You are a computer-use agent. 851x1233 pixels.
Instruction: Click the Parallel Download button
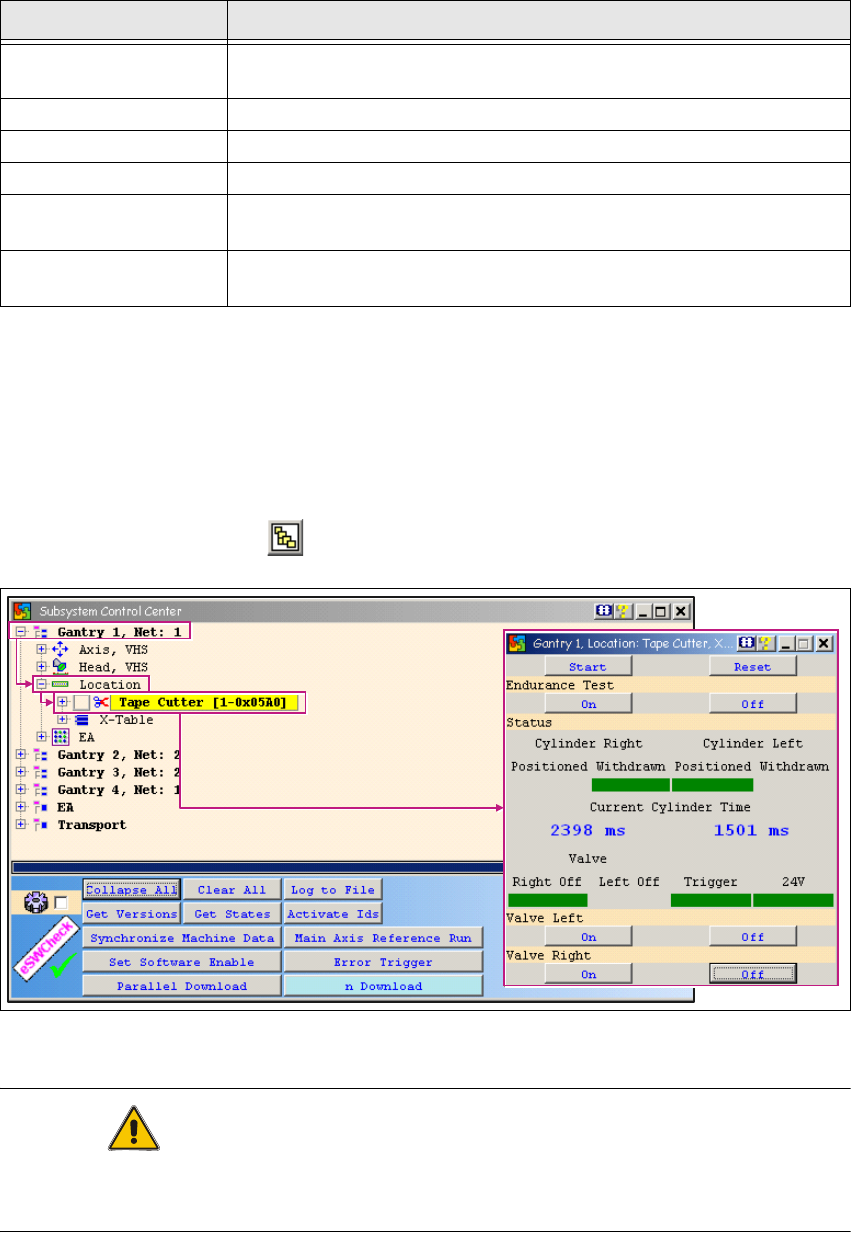point(181,986)
